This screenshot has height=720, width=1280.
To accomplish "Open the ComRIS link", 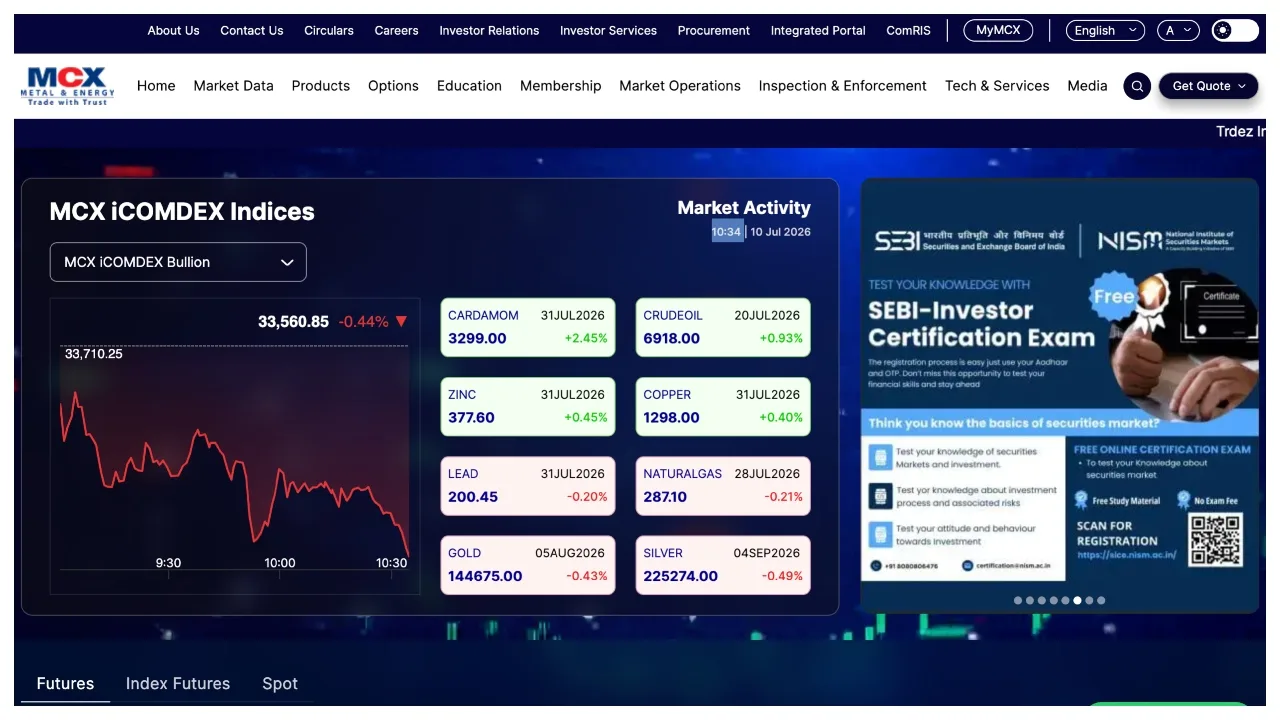I will tap(909, 31).
